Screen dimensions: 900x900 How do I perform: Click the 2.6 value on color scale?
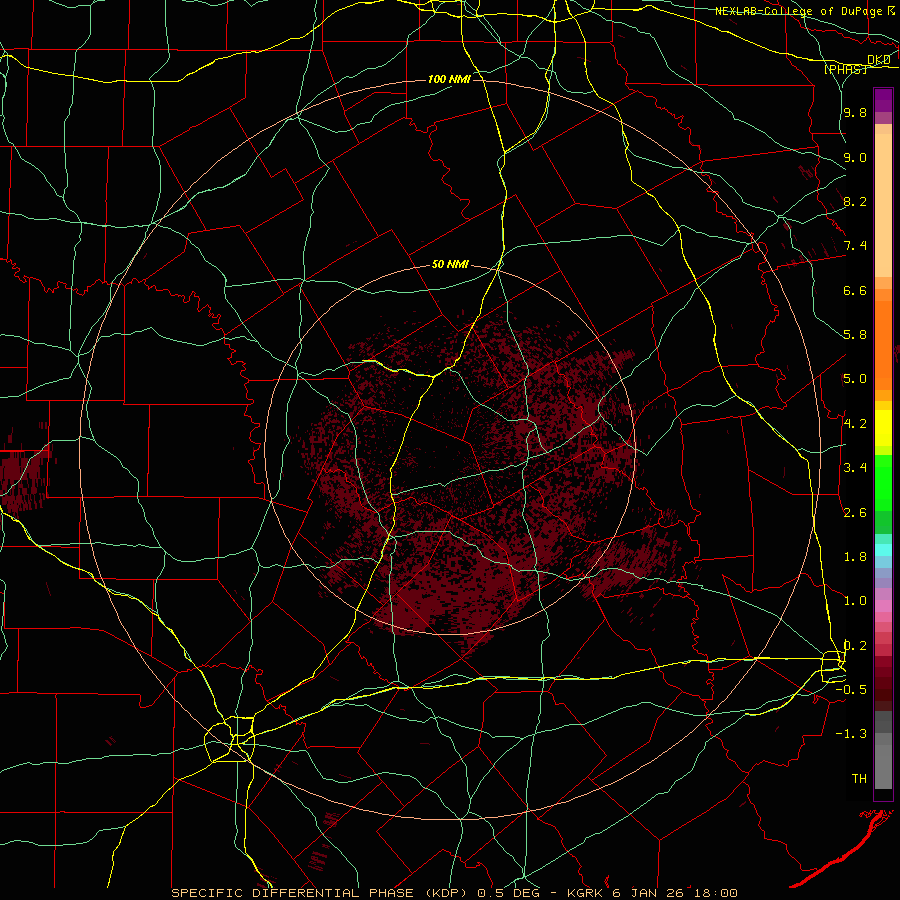click(x=855, y=512)
